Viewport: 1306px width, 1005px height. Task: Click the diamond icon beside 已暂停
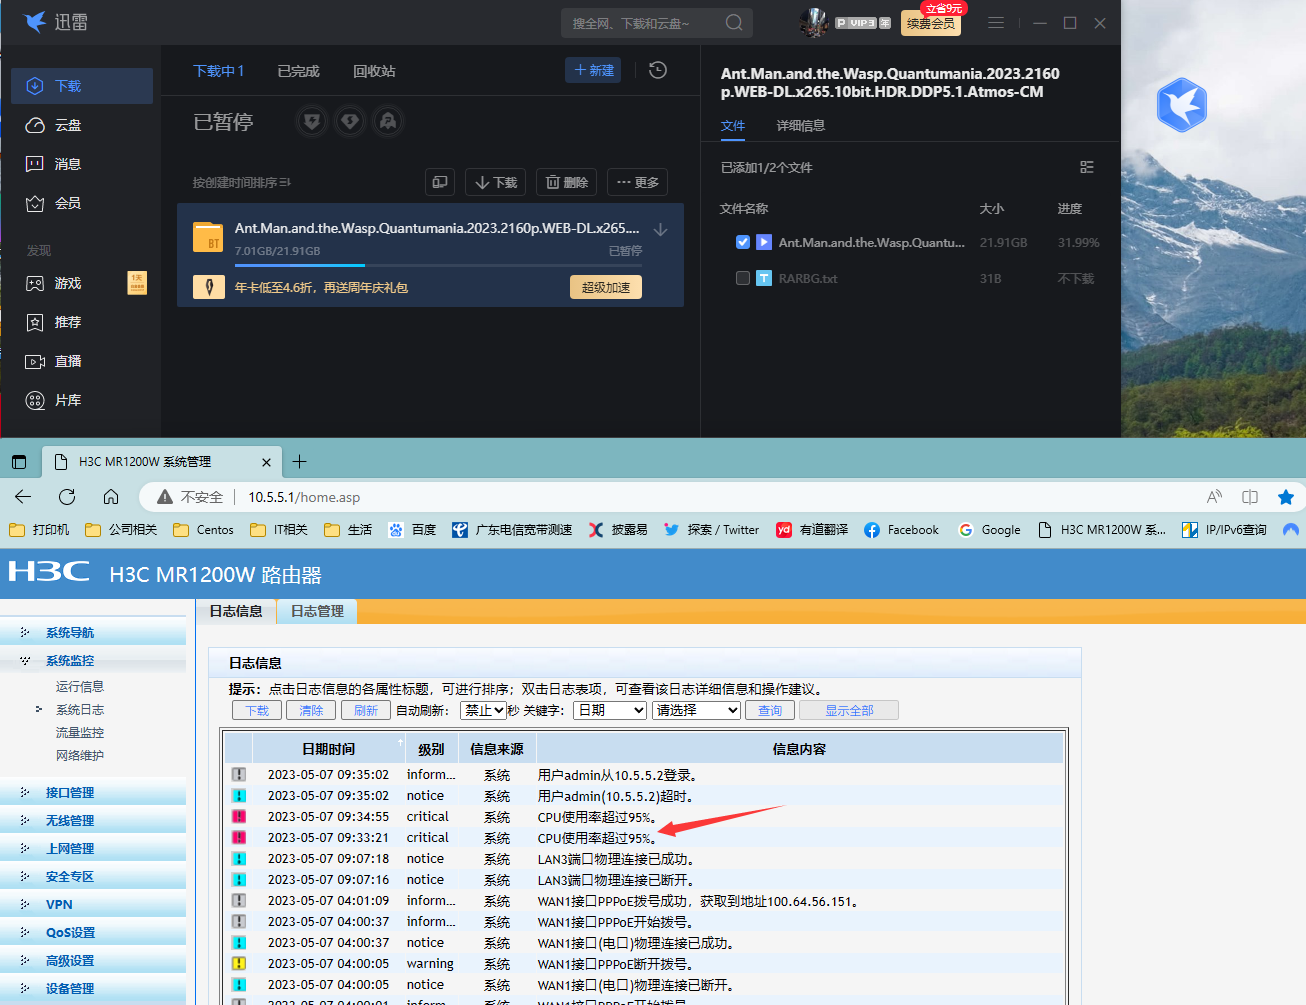[350, 122]
